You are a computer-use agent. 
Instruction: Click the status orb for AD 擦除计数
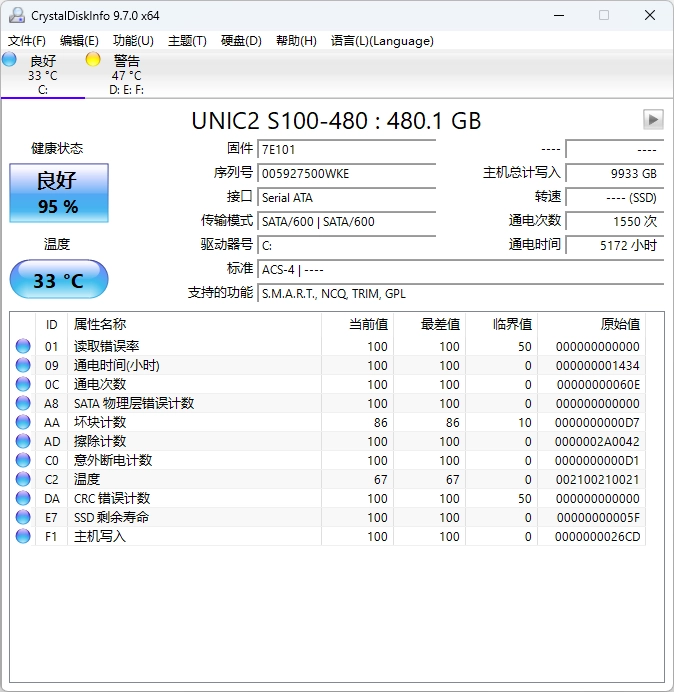coord(23,441)
